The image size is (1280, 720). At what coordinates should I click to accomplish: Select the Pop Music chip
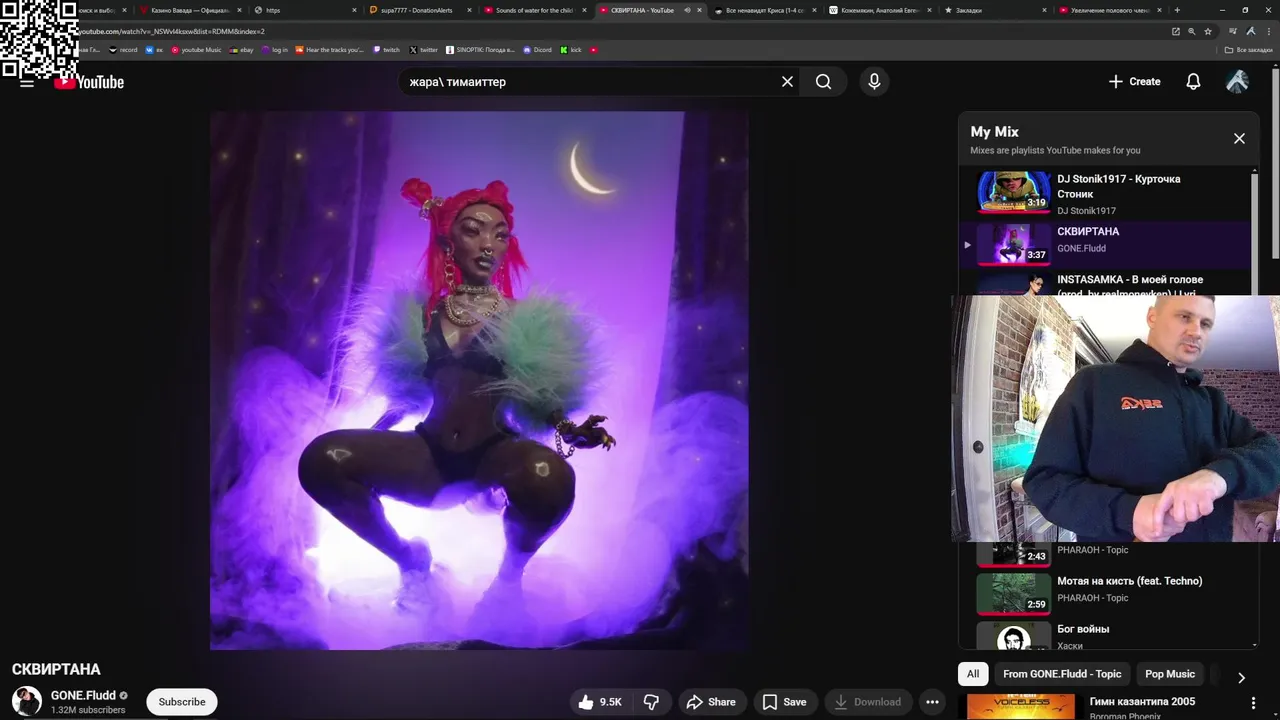[1170, 674]
